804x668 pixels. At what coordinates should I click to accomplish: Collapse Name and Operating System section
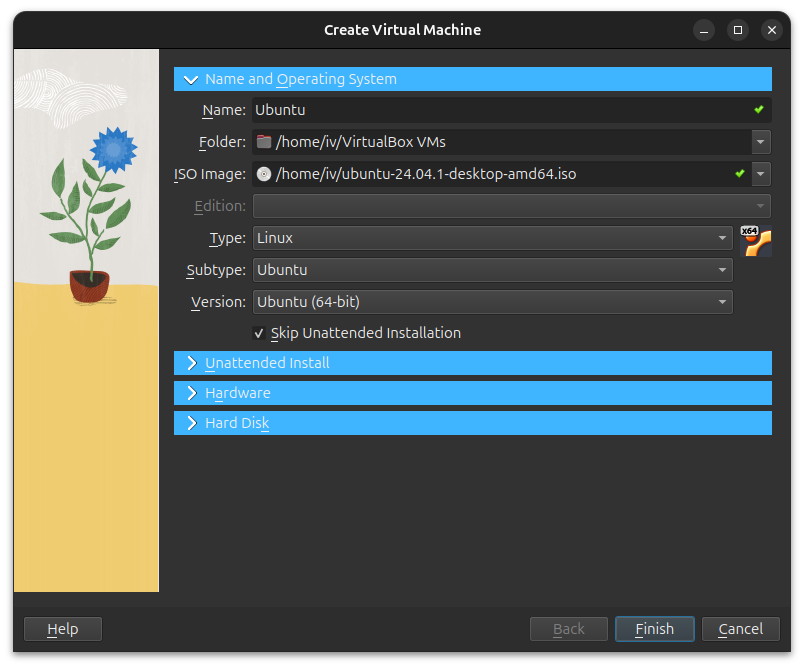pos(472,79)
